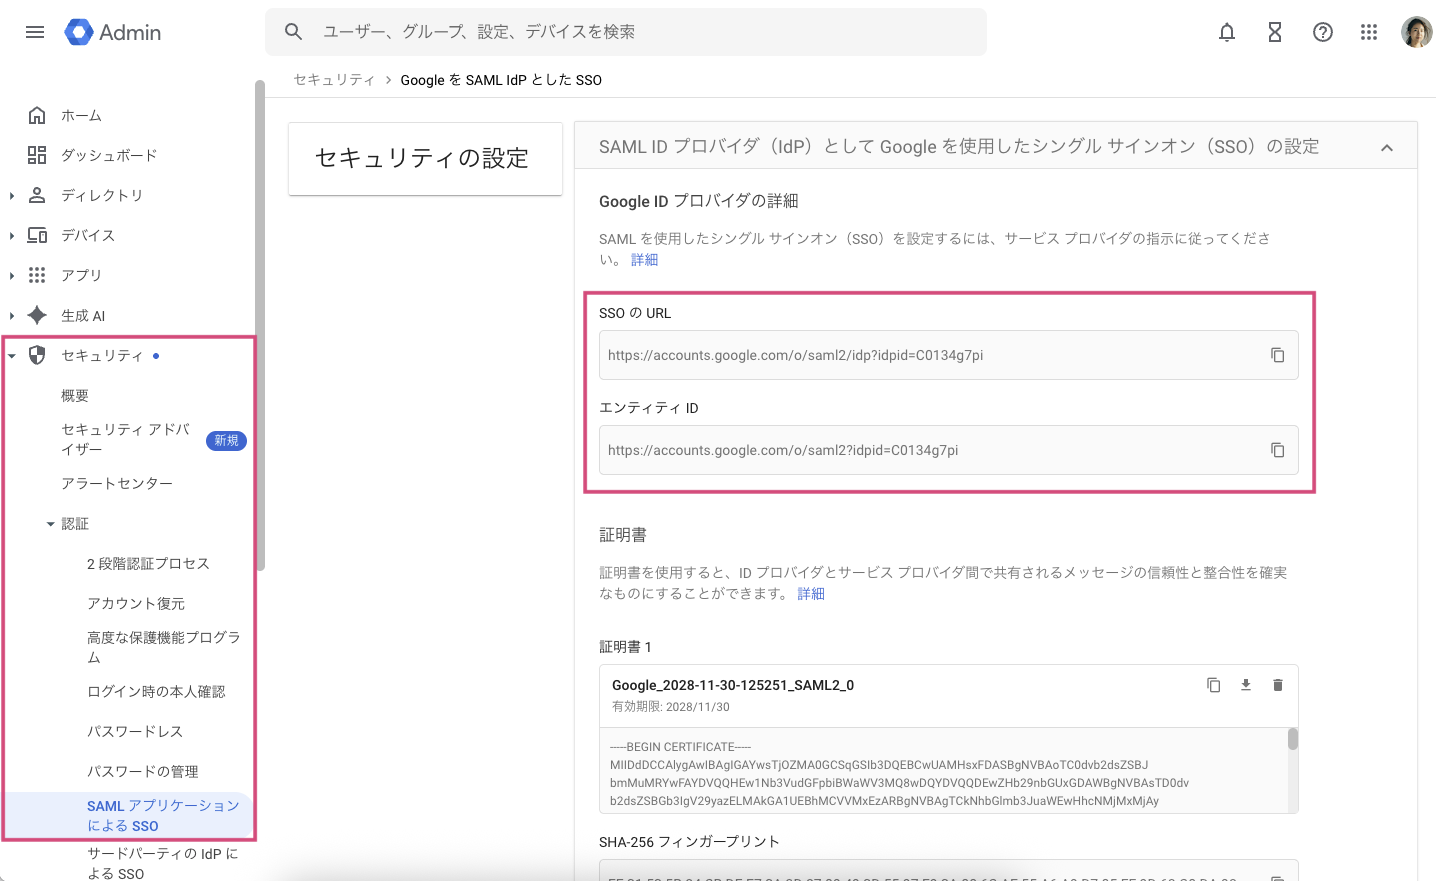Download certificate 1
This screenshot has width=1436, height=881.
(1246, 685)
